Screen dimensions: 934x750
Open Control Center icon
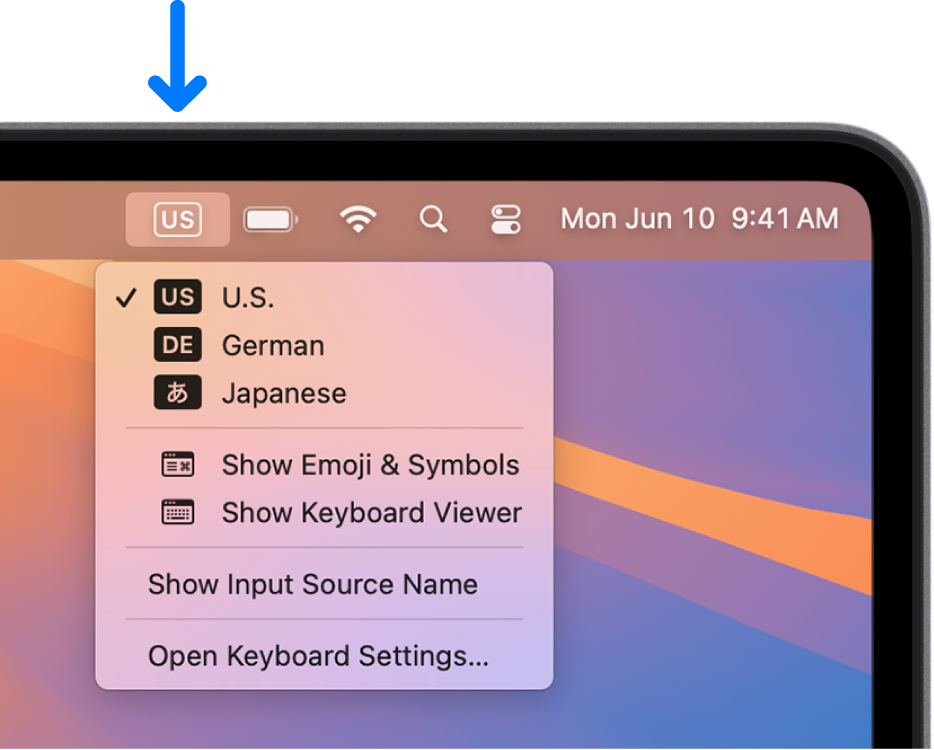coord(506,219)
